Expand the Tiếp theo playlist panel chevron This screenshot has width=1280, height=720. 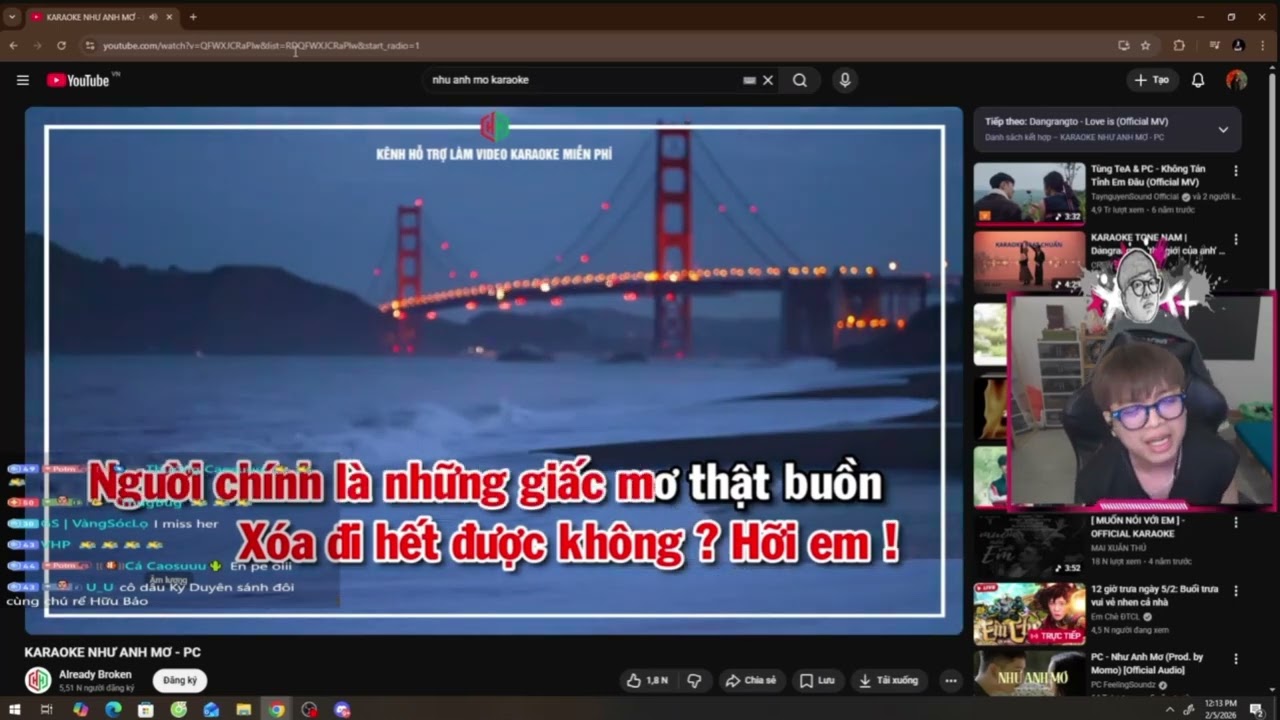coord(1223,129)
